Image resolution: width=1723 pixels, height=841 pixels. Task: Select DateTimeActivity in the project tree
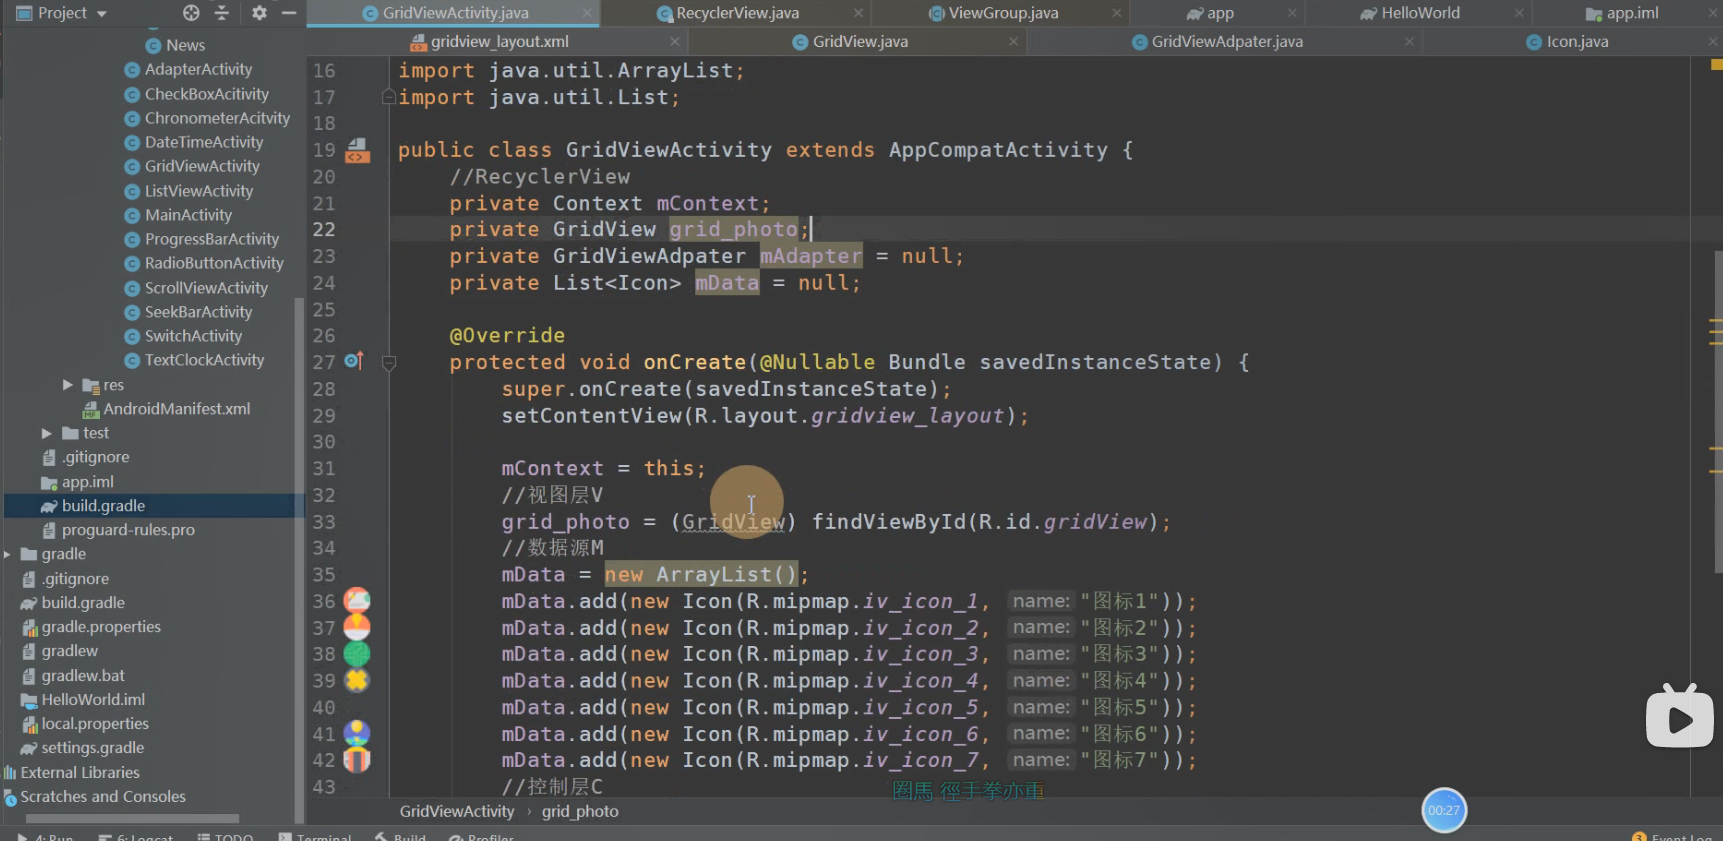click(204, 142)
